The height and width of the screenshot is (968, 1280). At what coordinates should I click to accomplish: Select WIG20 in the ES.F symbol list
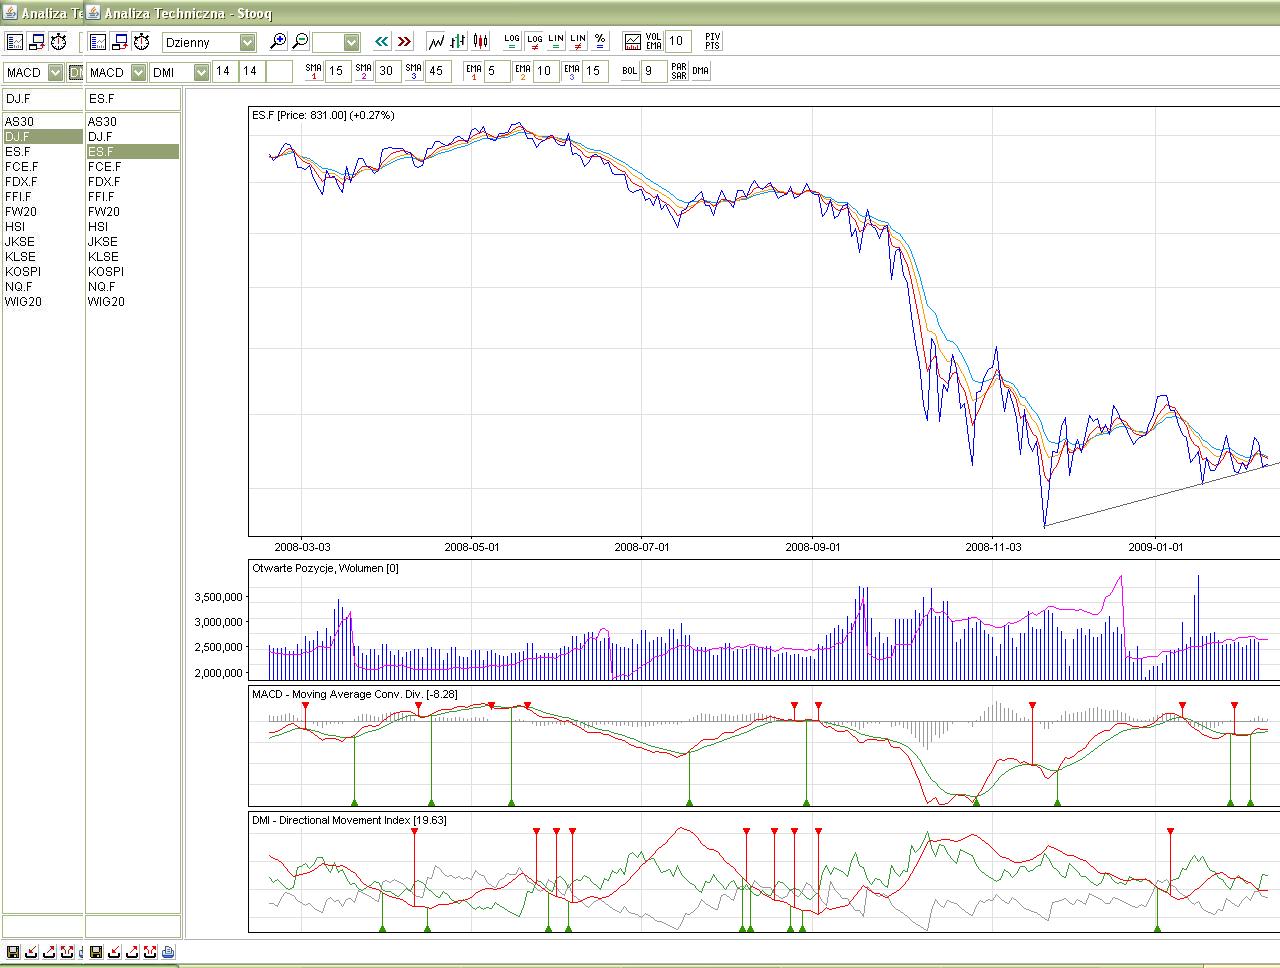tap(106, 302)
